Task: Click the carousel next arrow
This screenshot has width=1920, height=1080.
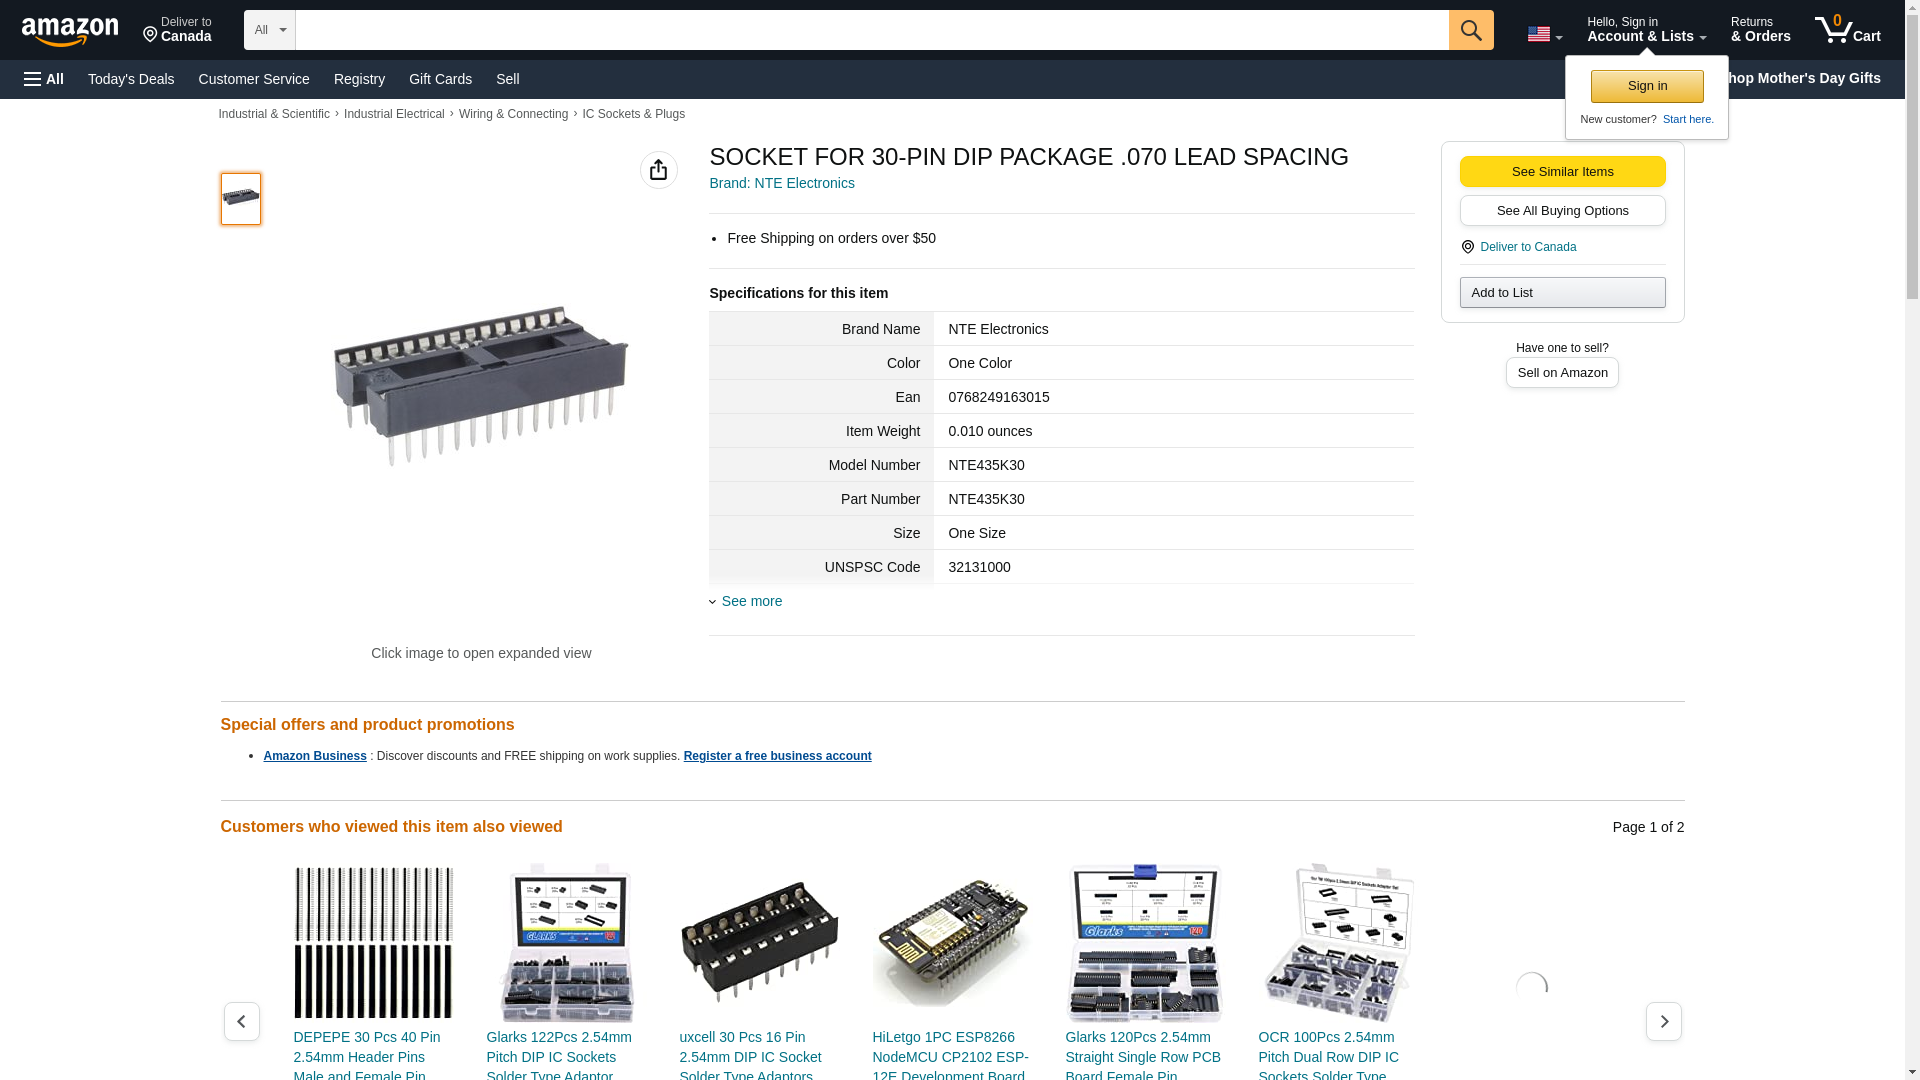Action: click(x=1663, y=1021)
